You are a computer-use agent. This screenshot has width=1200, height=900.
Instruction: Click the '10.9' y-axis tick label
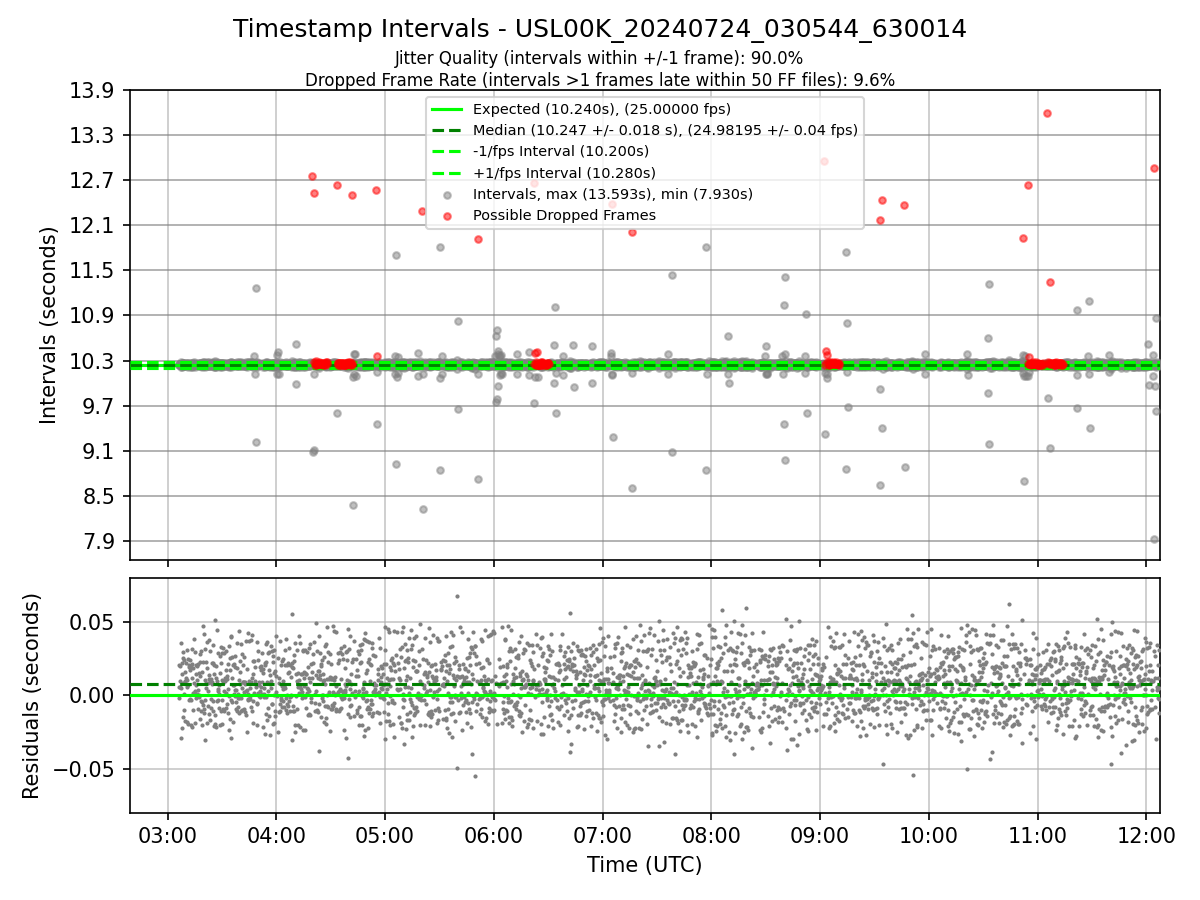click(95, 315)
